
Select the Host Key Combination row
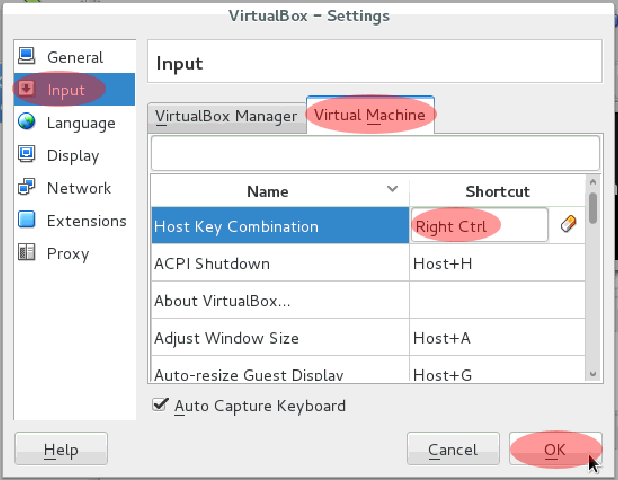click(280, 225)
